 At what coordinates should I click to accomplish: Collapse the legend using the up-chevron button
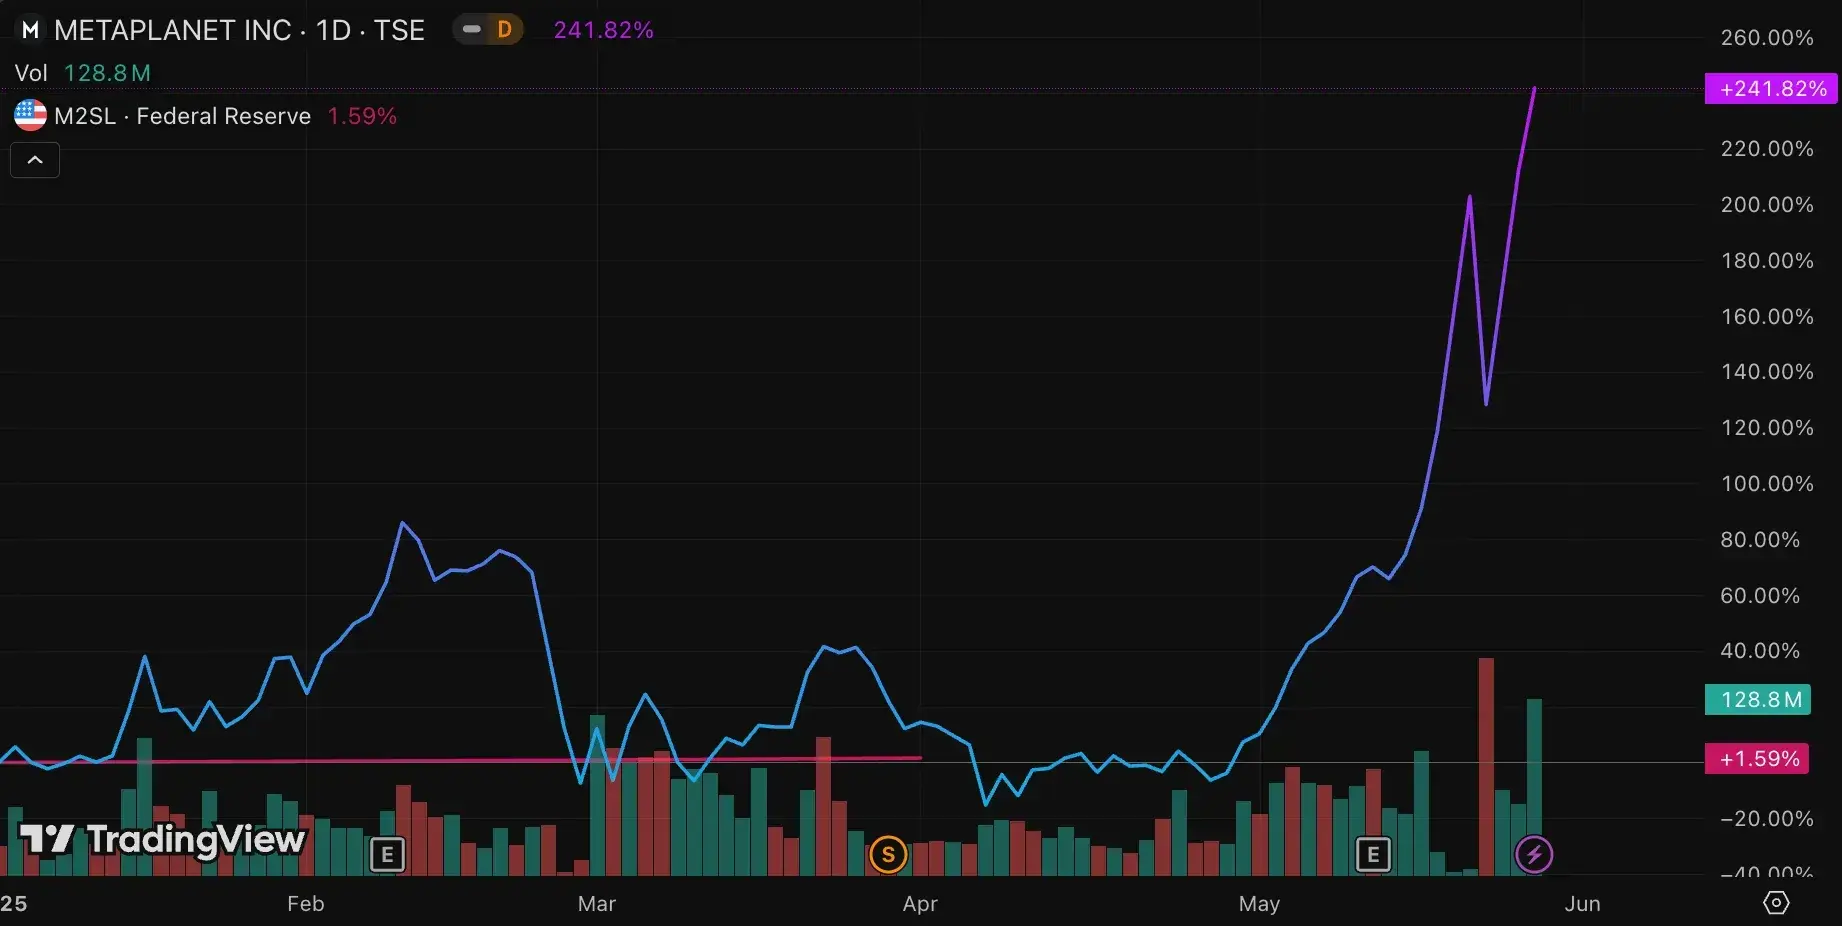click(x=34, y=160)
